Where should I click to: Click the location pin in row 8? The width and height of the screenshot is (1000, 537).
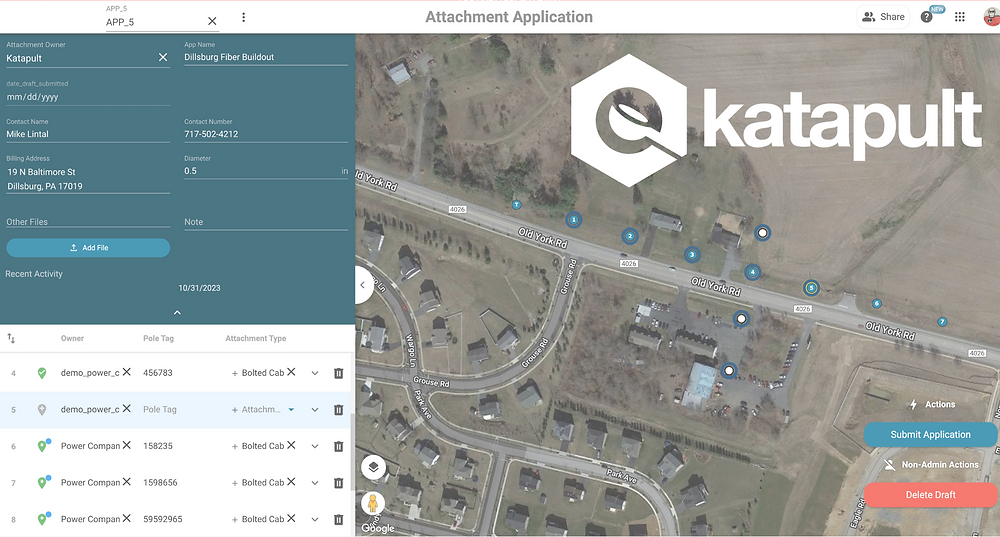click(42, 519)
